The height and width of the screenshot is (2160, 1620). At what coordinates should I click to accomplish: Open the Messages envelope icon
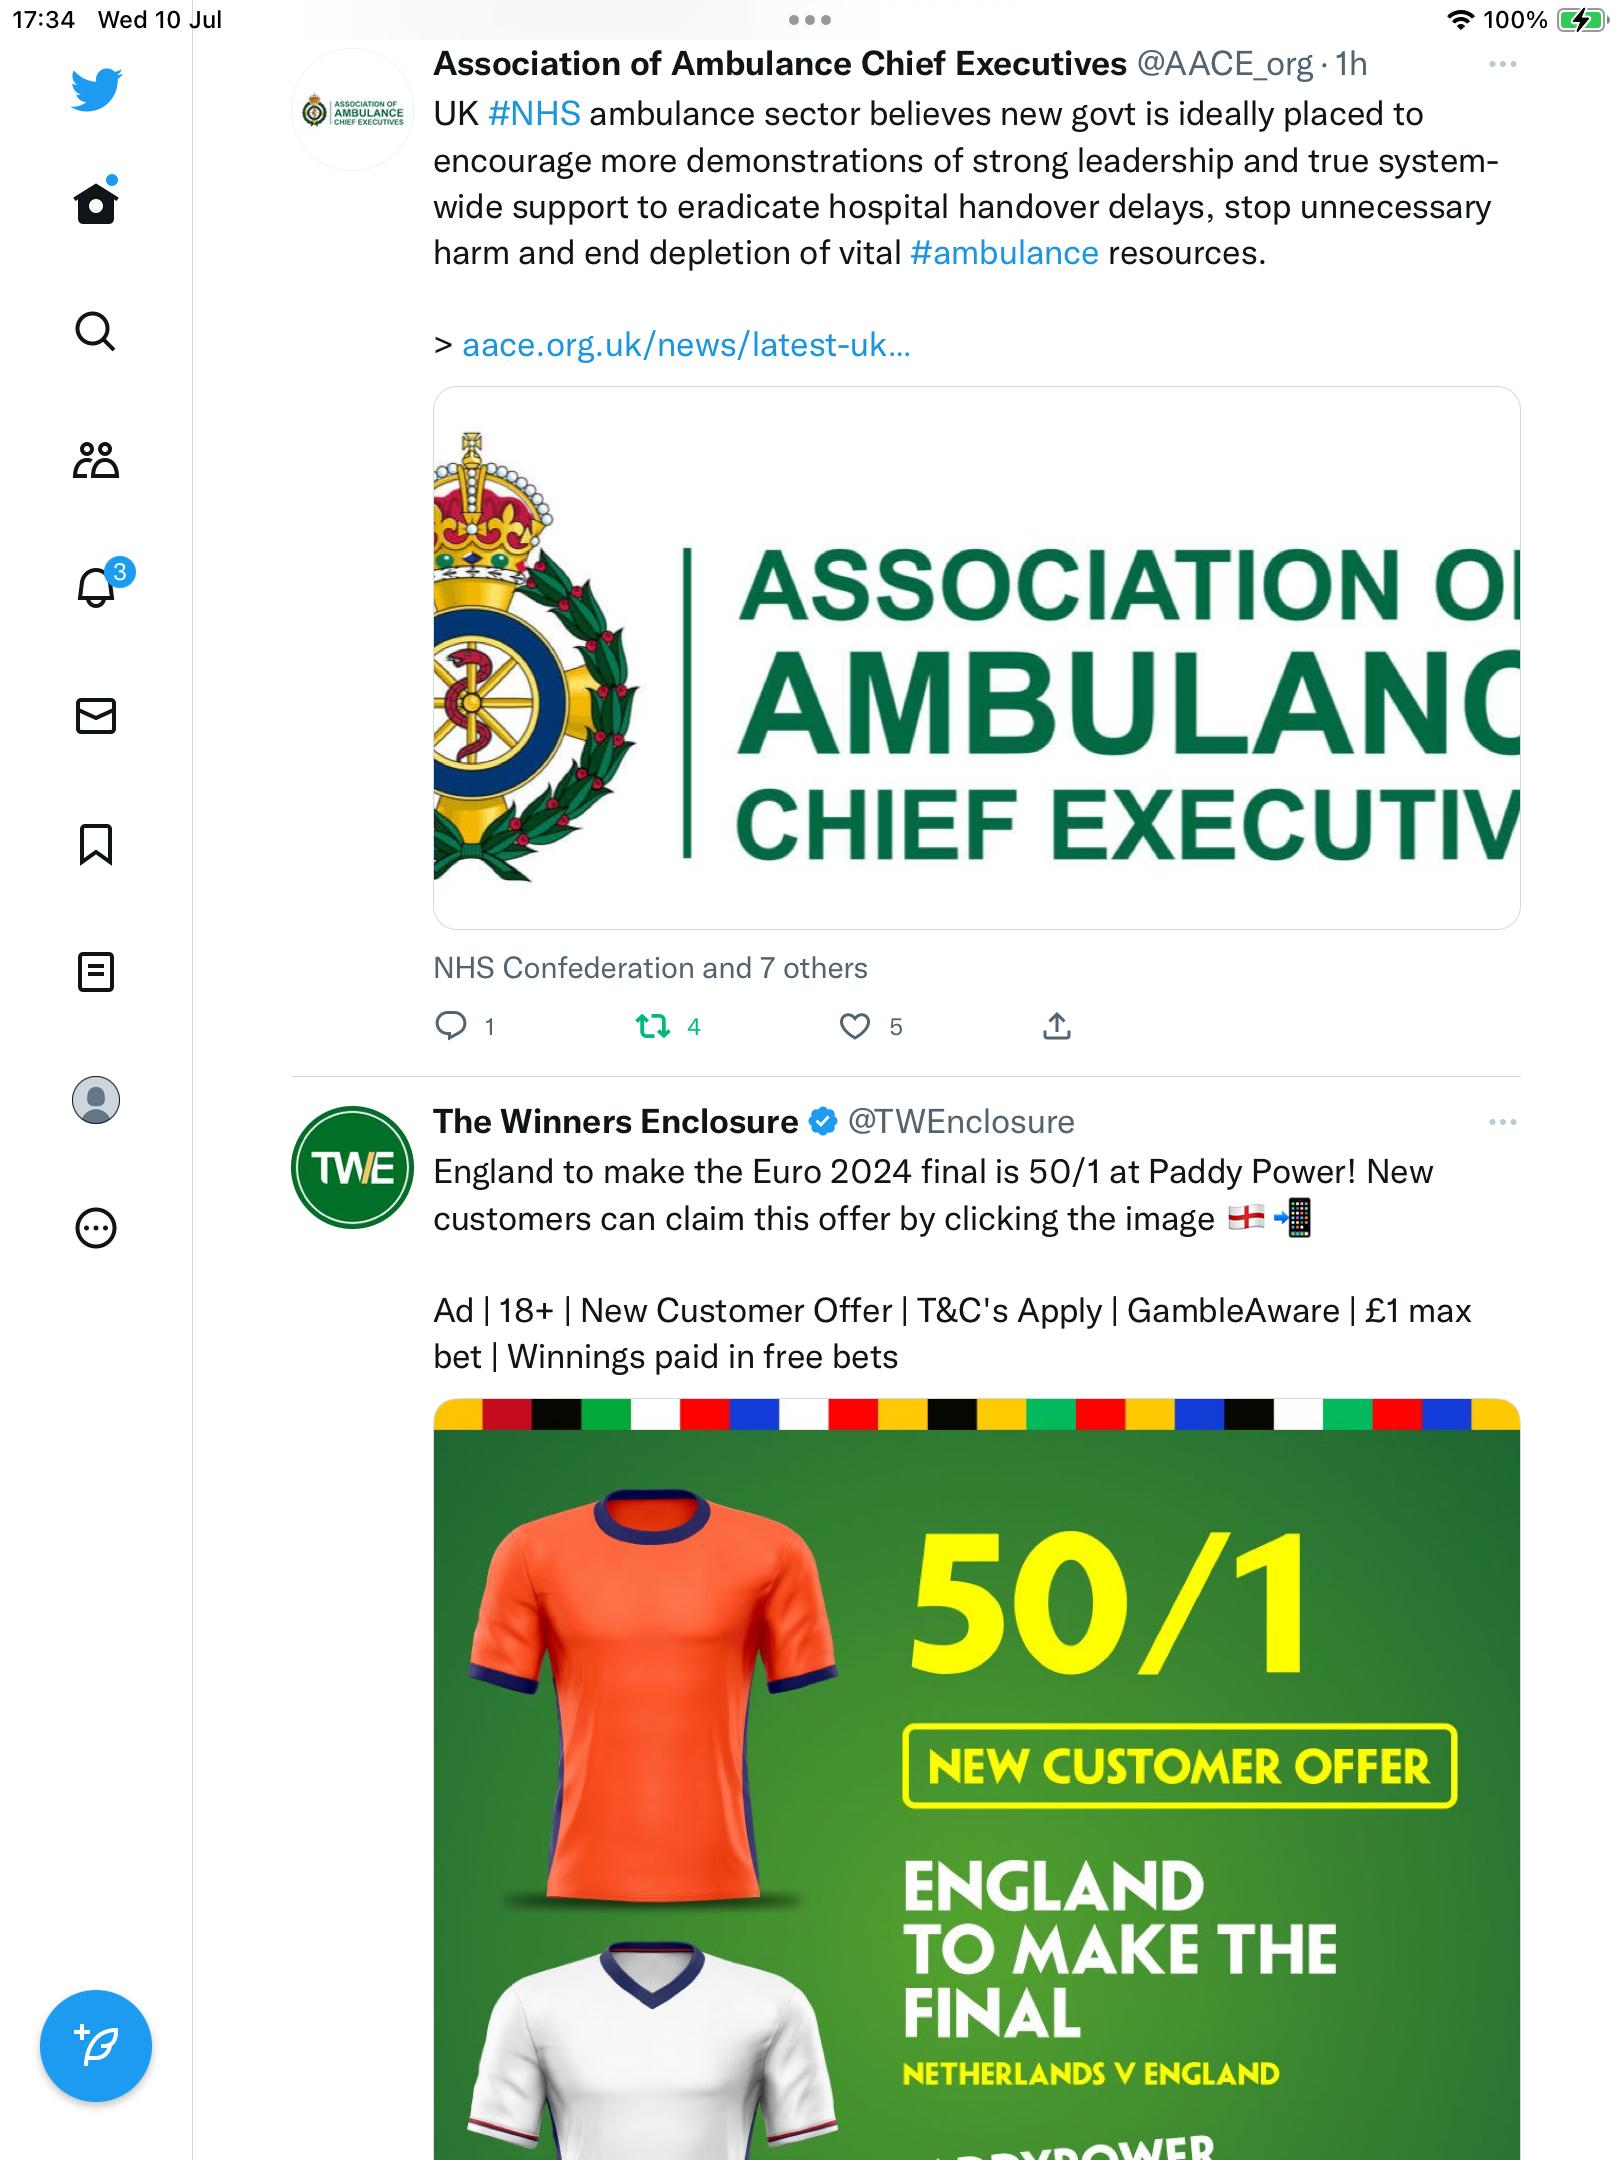(96, 716)
